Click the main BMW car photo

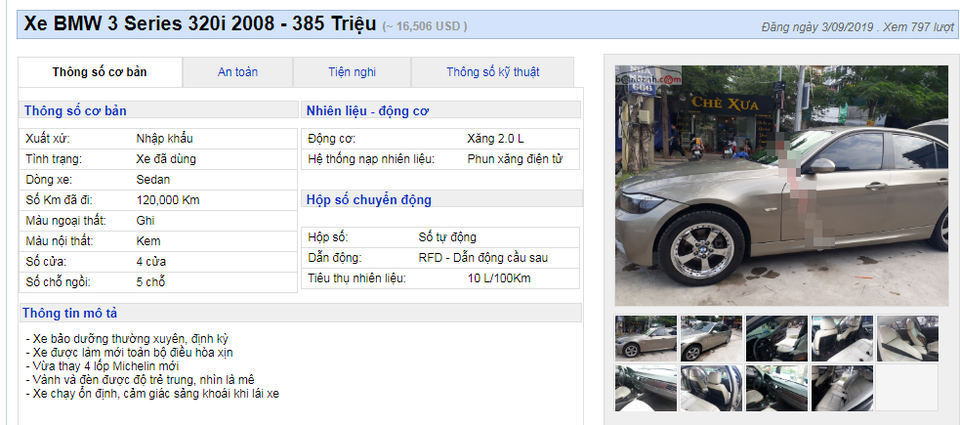[x=781, y=186]
